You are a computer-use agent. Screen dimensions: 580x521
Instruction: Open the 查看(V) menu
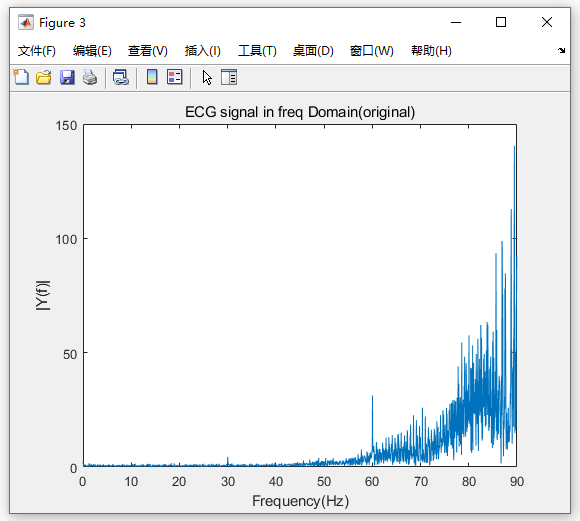click(148, 51)
